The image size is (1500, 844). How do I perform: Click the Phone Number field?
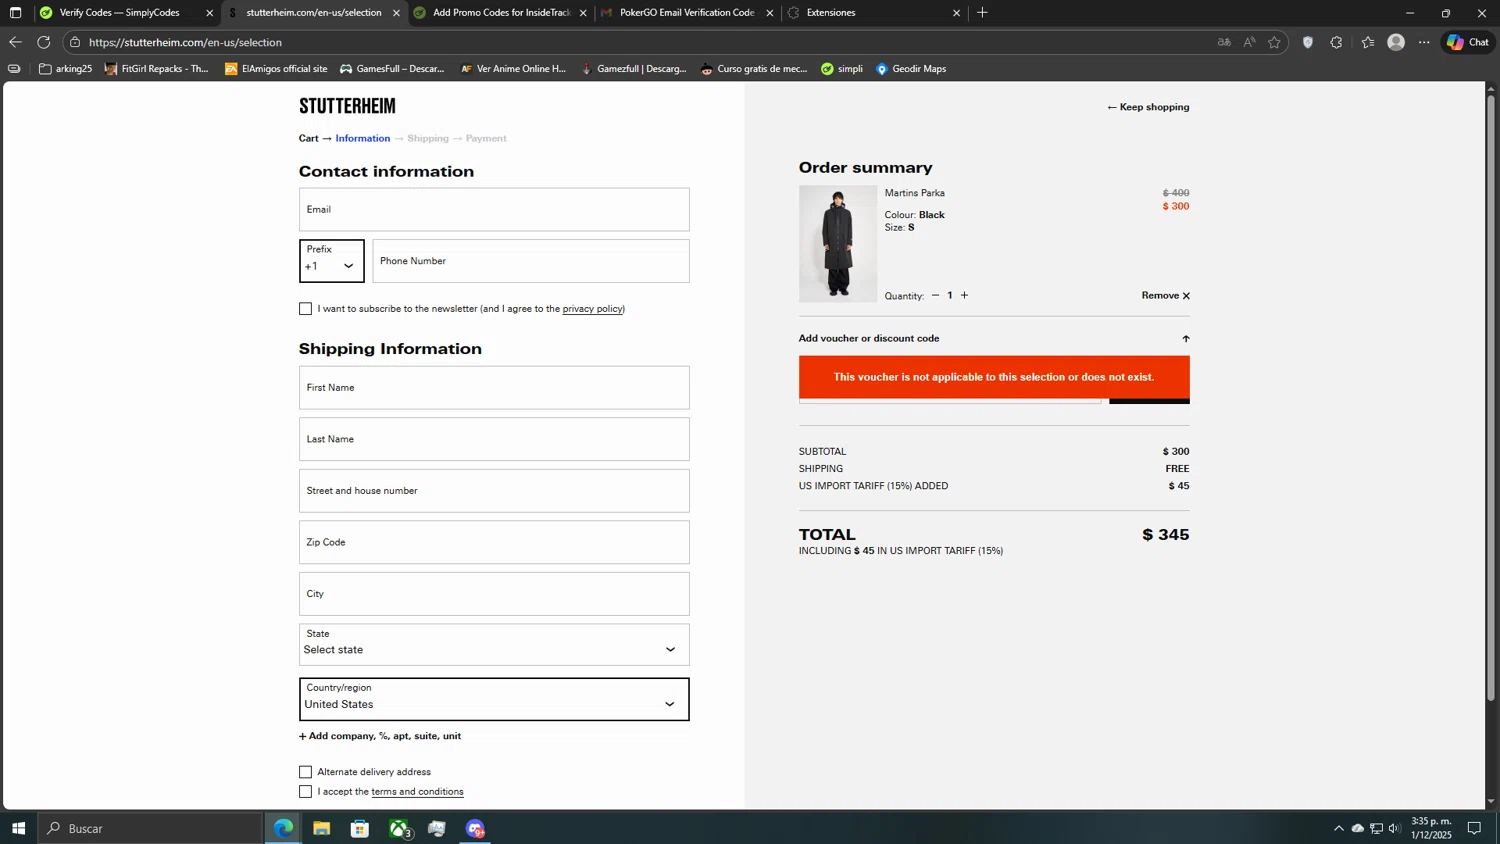pos(531,261)
